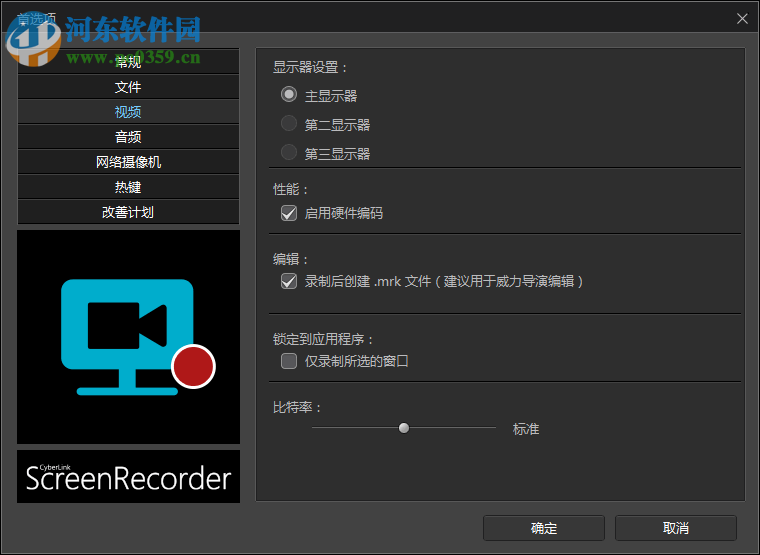Click the 标准 bitrate value label
760x555 pixels.
tap(526, 429)
